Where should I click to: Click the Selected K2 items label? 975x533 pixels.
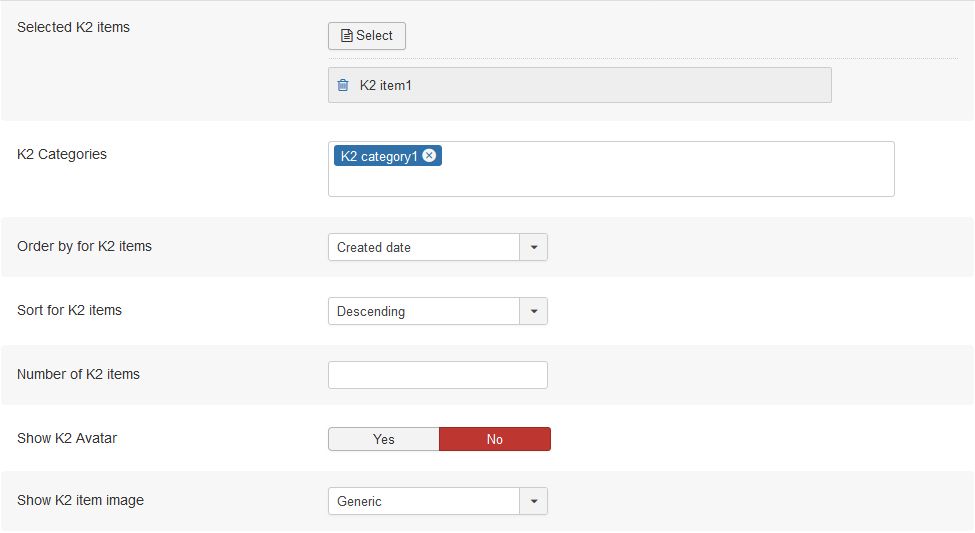[73, 27]
